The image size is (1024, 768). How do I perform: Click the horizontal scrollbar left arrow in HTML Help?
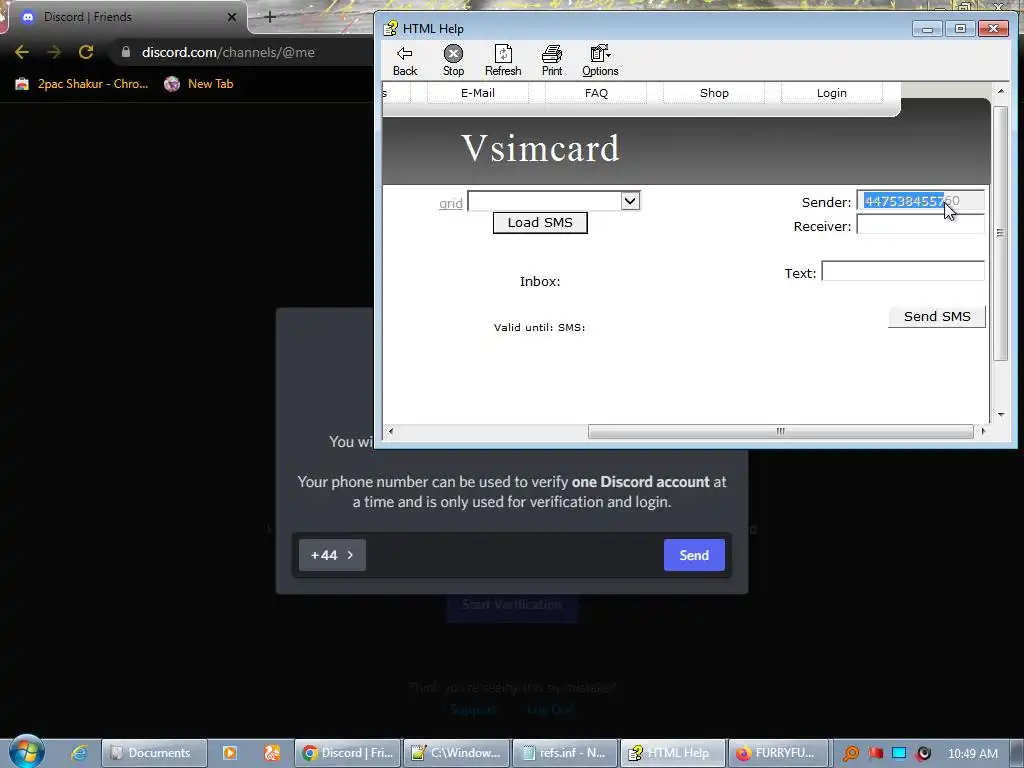point(391,431)
